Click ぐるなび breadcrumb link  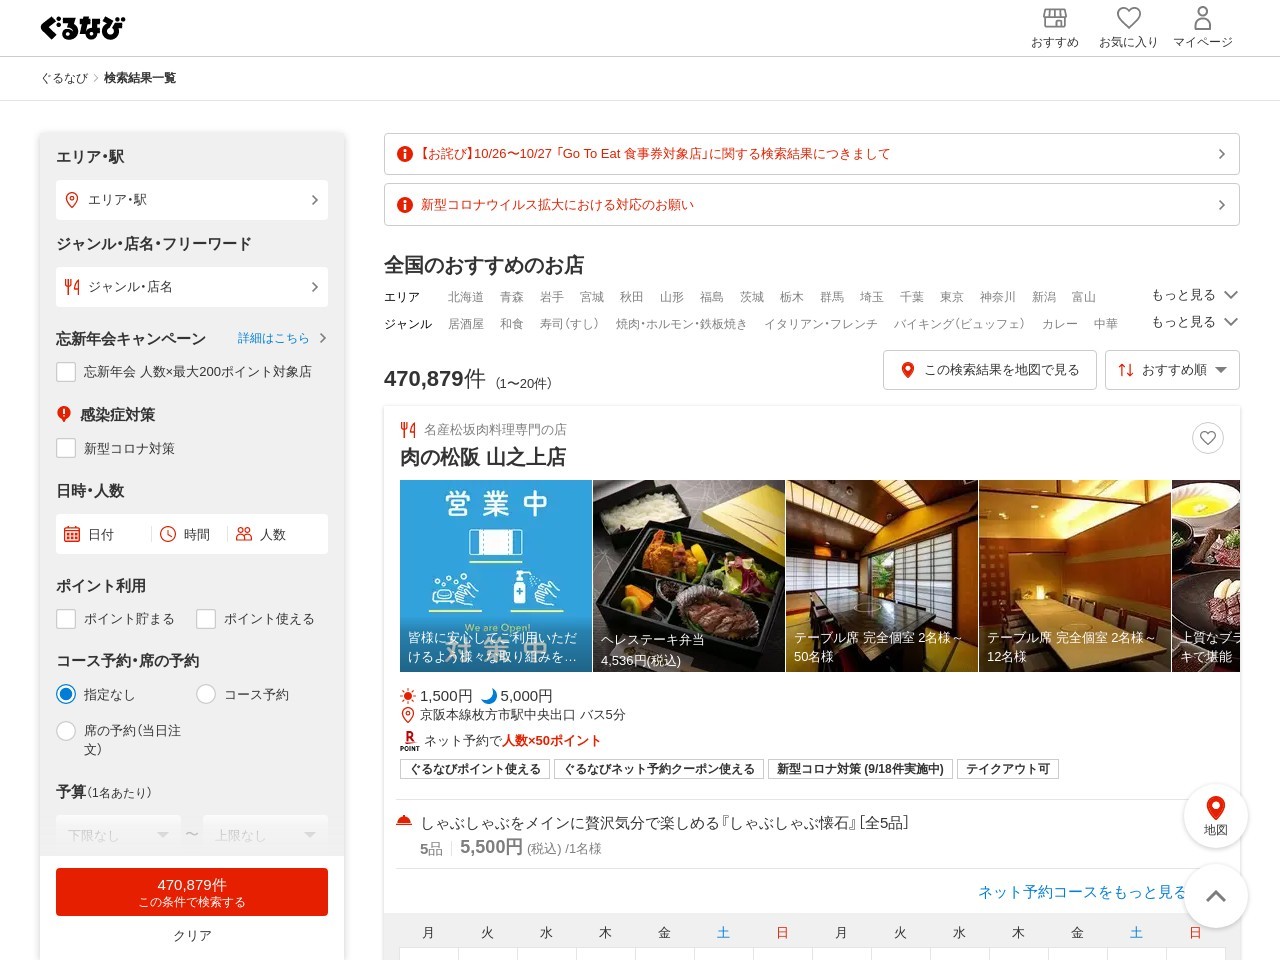point(64,78)
